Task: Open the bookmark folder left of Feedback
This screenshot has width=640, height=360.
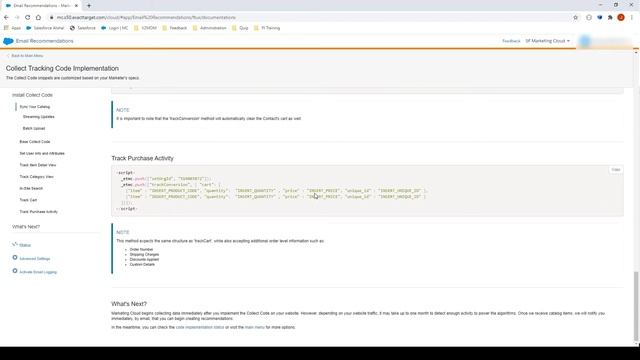Action: (145, 28)
